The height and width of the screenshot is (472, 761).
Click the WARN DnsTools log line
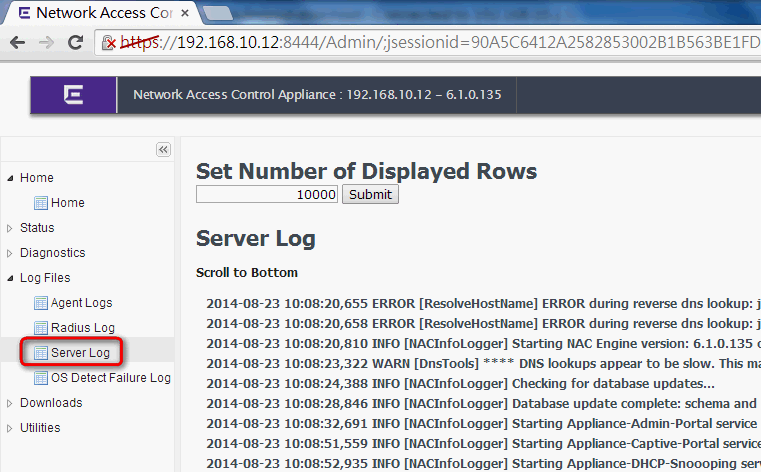point(483,364)
